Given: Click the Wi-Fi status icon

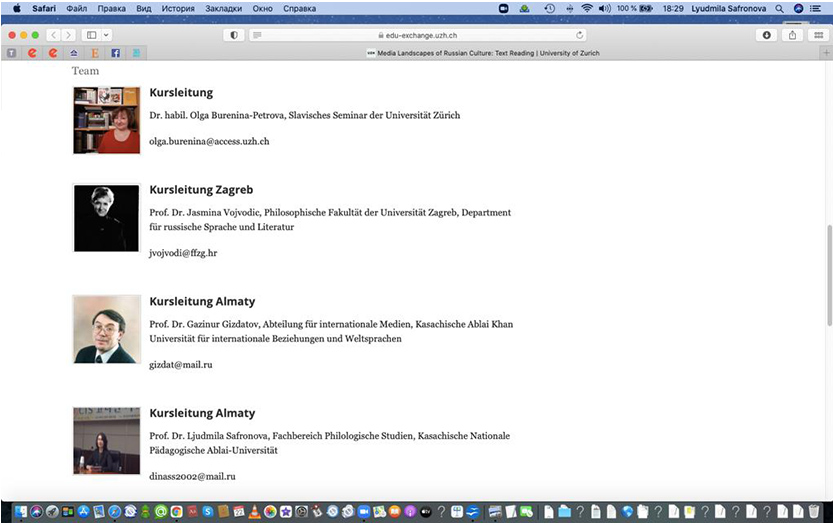Looking at the screenshot, I should (587, 8).
